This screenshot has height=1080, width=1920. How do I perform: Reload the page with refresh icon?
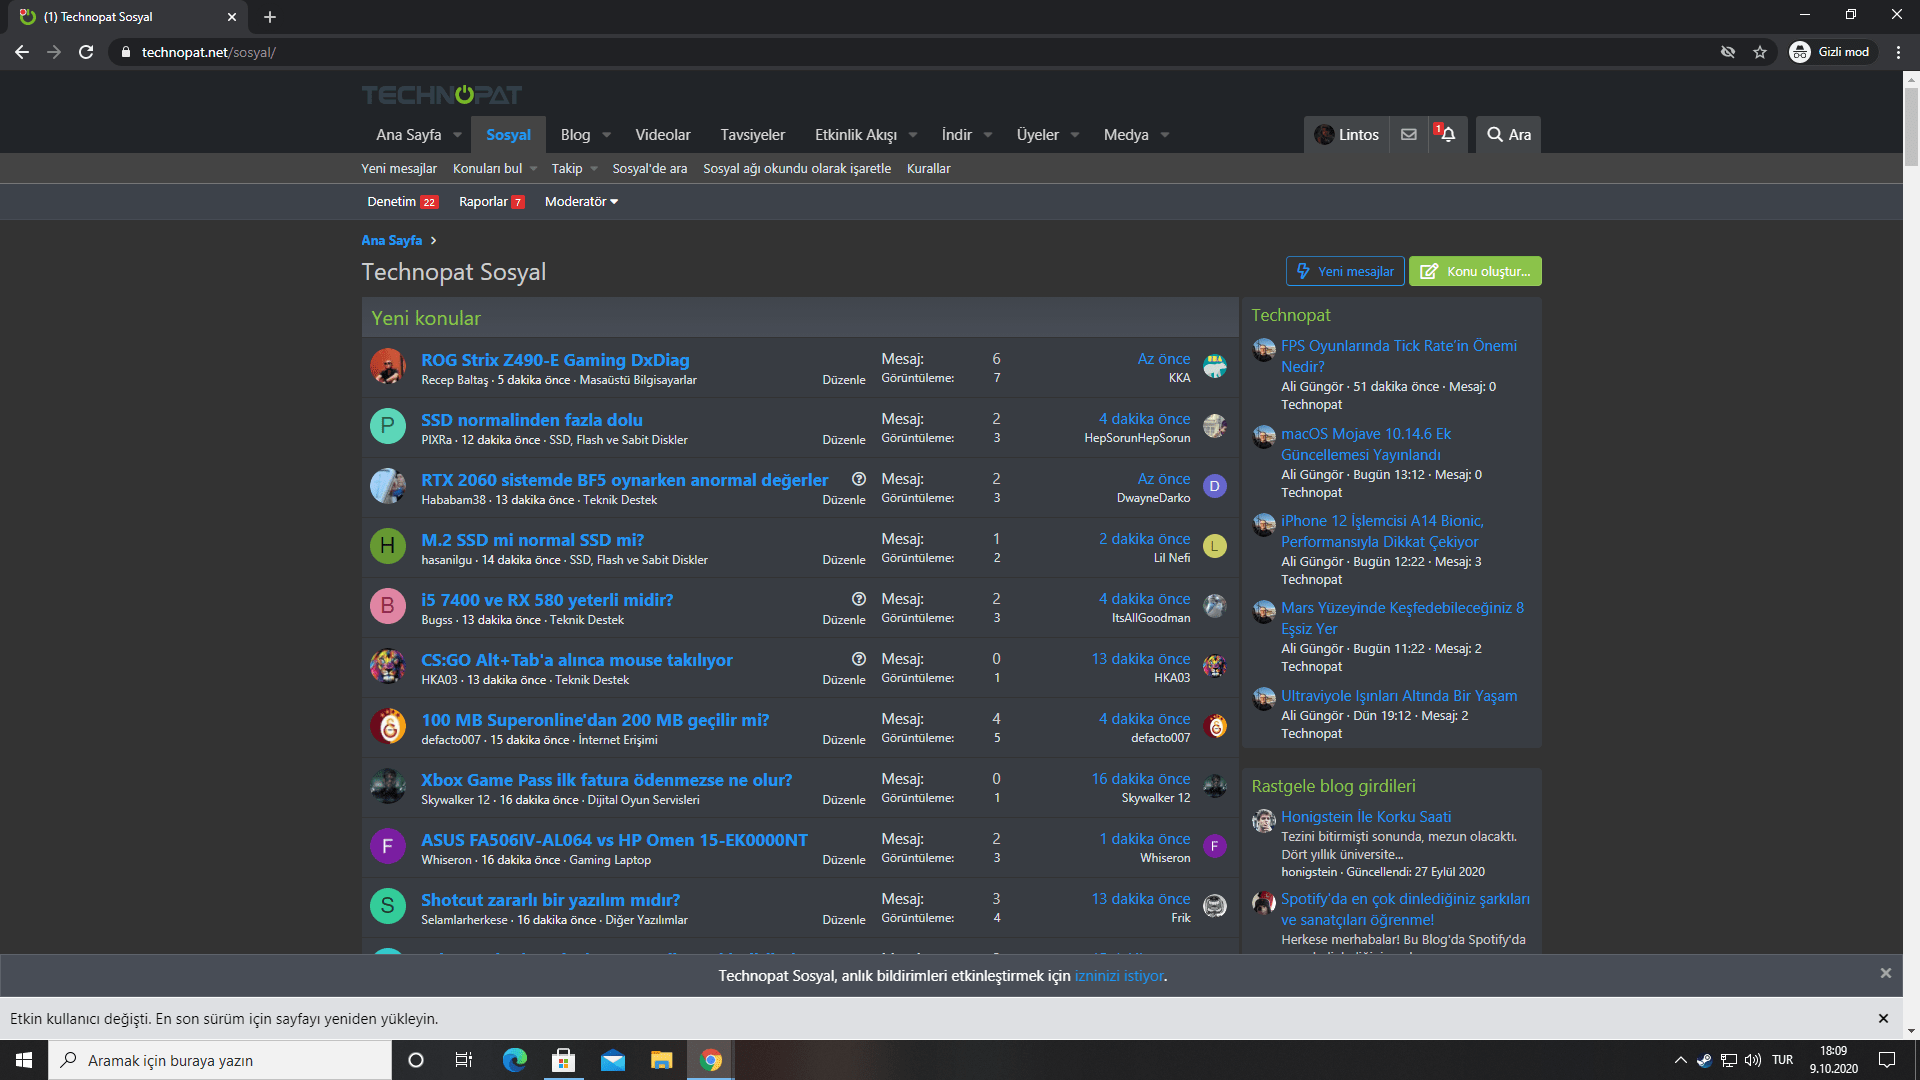pos(86,52)
